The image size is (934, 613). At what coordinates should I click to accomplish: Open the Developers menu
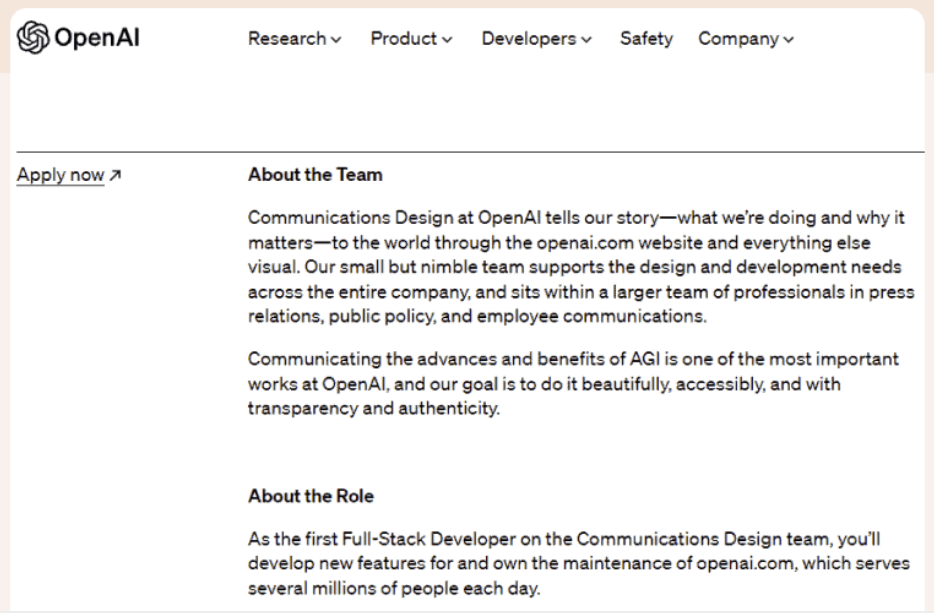[x=529, y=39]
